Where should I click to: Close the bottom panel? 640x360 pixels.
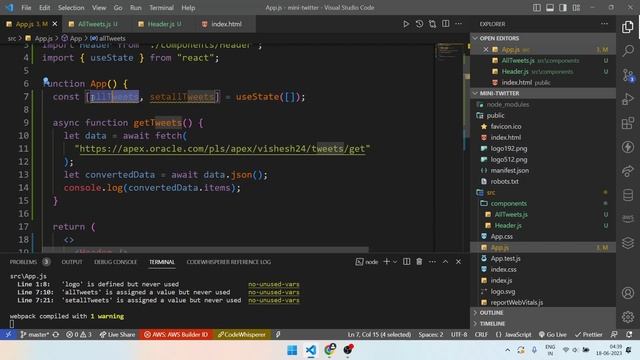pyautogui.click(x=458, y=262)
